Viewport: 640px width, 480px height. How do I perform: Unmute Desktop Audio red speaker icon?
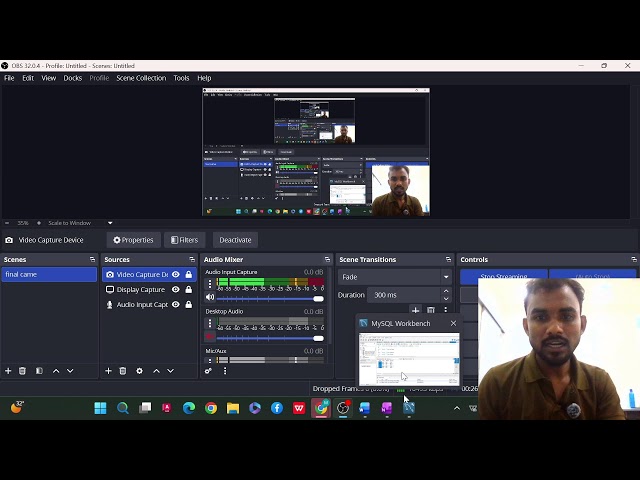pyautogui.click(x=210, y=337)
